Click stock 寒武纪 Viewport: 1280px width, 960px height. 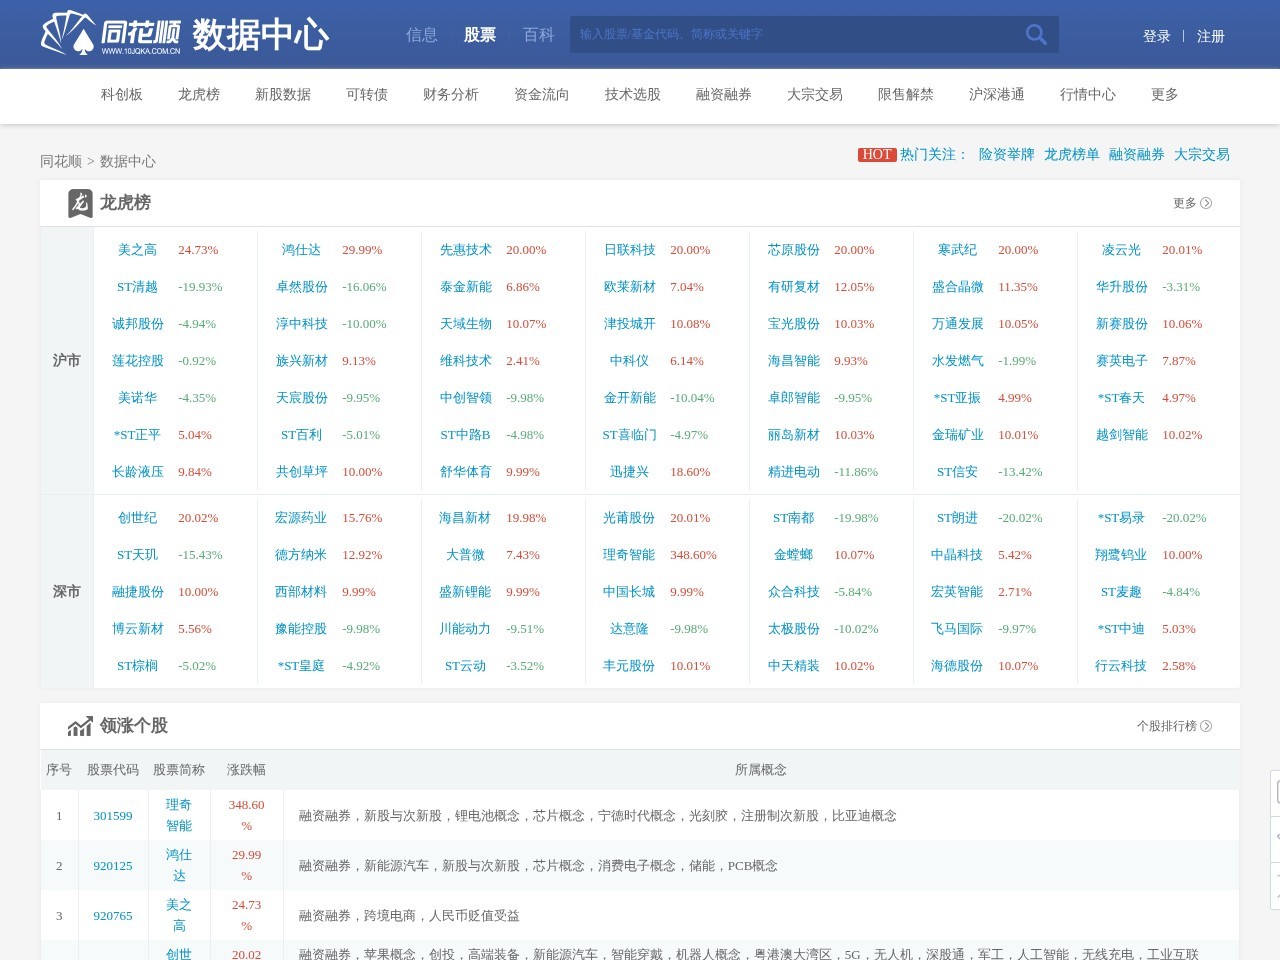[x=958, y=250]
